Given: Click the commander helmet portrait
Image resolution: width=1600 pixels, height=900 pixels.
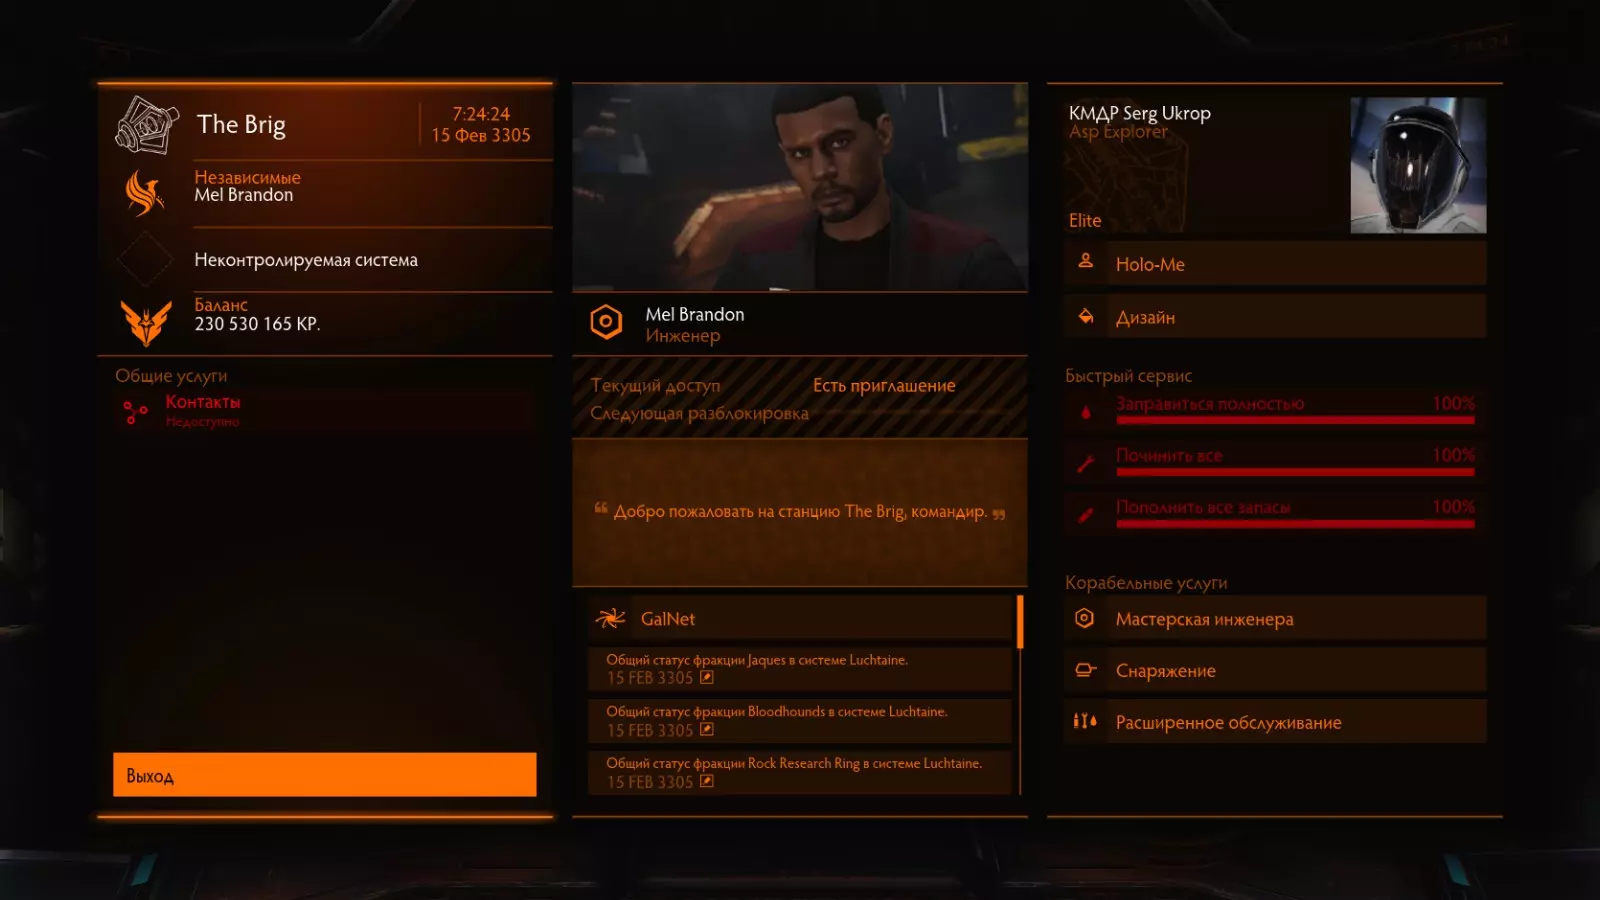Looking at the screenshot, I should coord(1418,165).
